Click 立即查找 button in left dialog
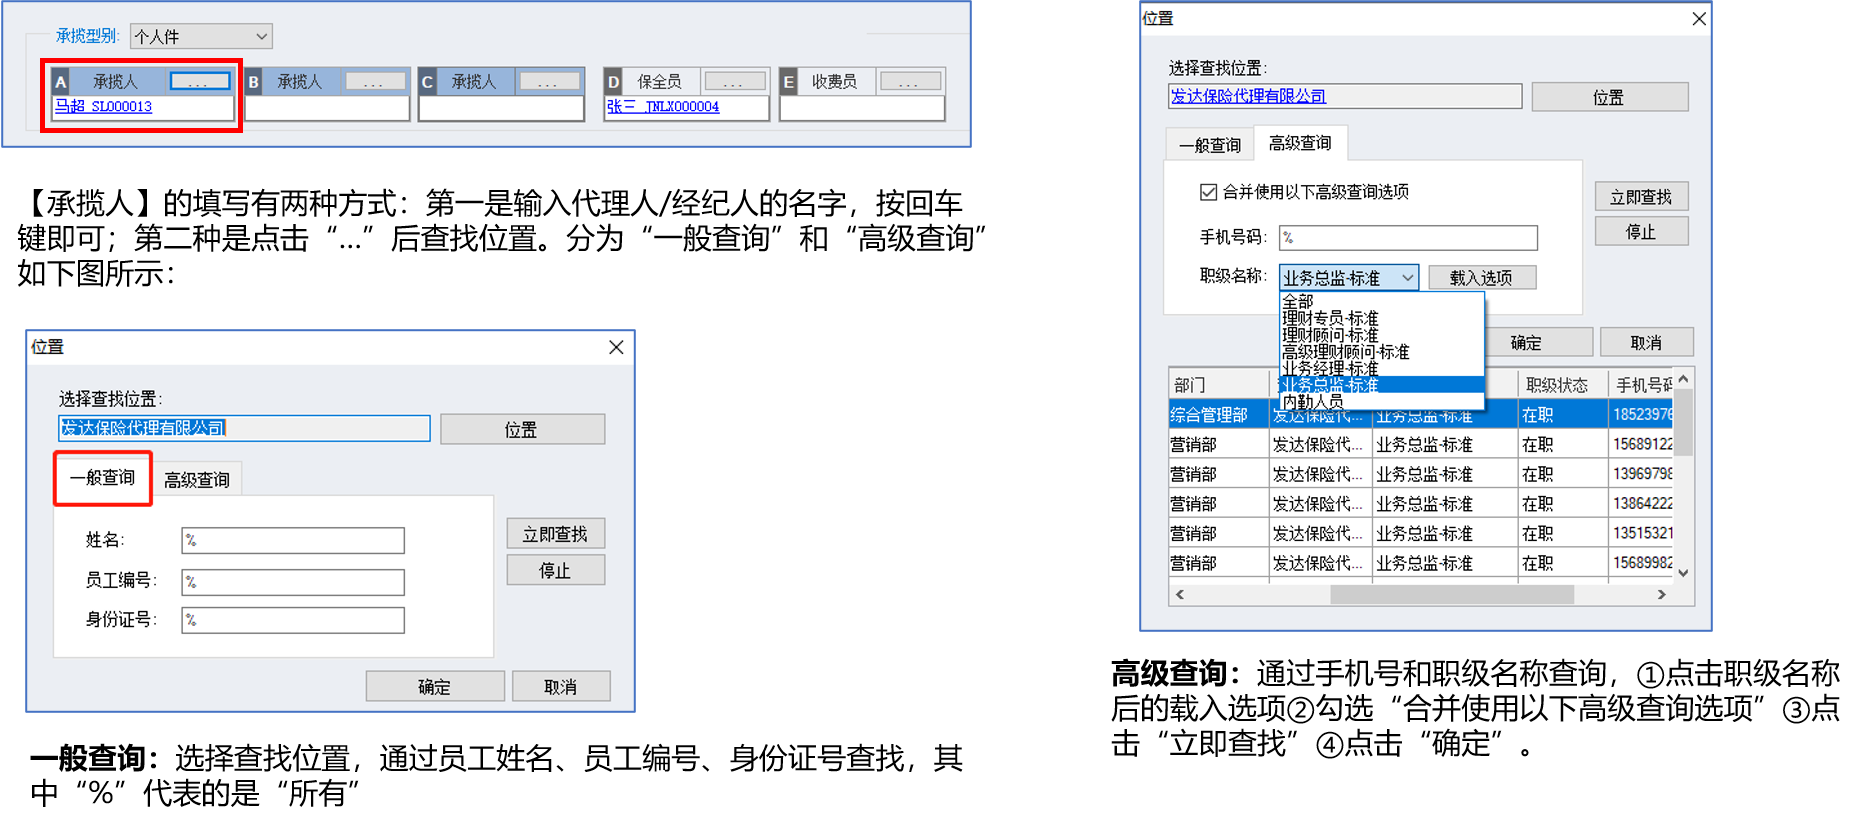1864x828 pixels. tap(555, 534)
